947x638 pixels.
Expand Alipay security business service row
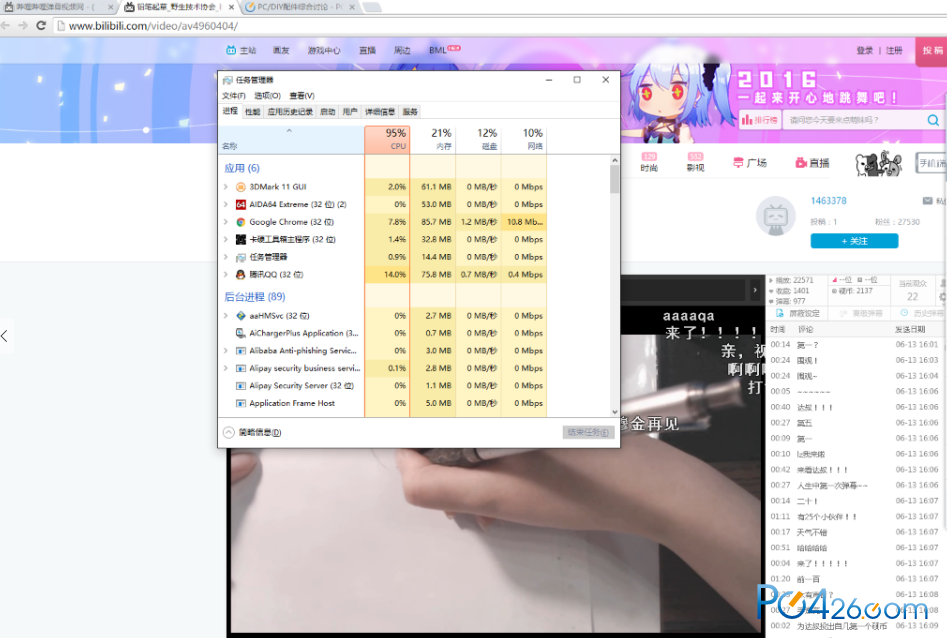point(226,368)
